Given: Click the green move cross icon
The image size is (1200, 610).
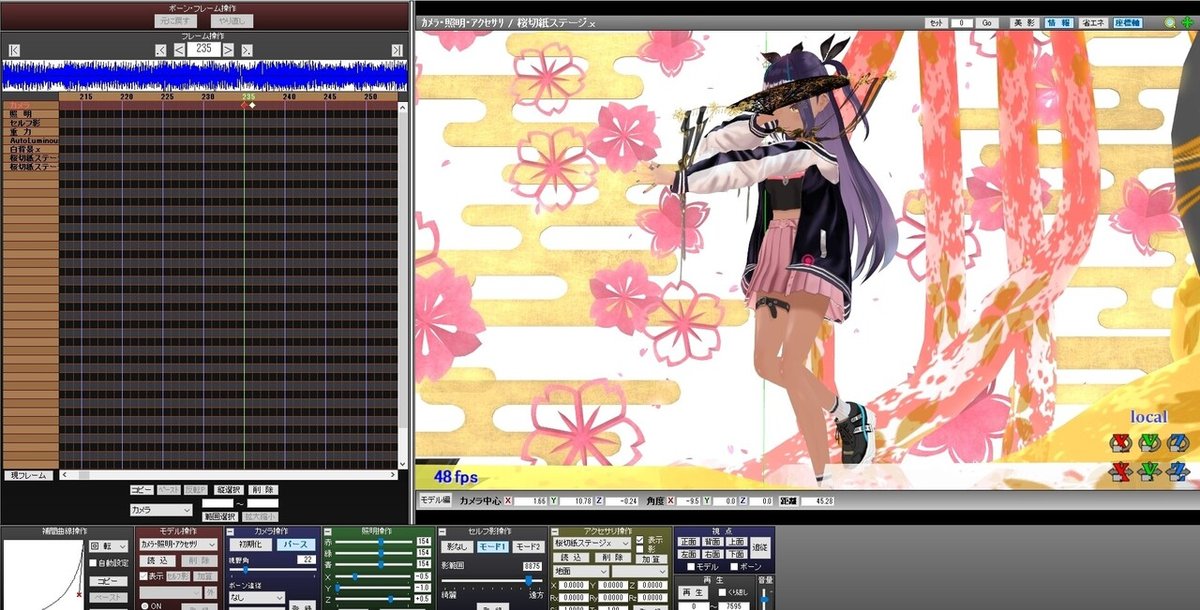Looking at the screenshot, I should pyautogui.click(x=1187, y=23).
